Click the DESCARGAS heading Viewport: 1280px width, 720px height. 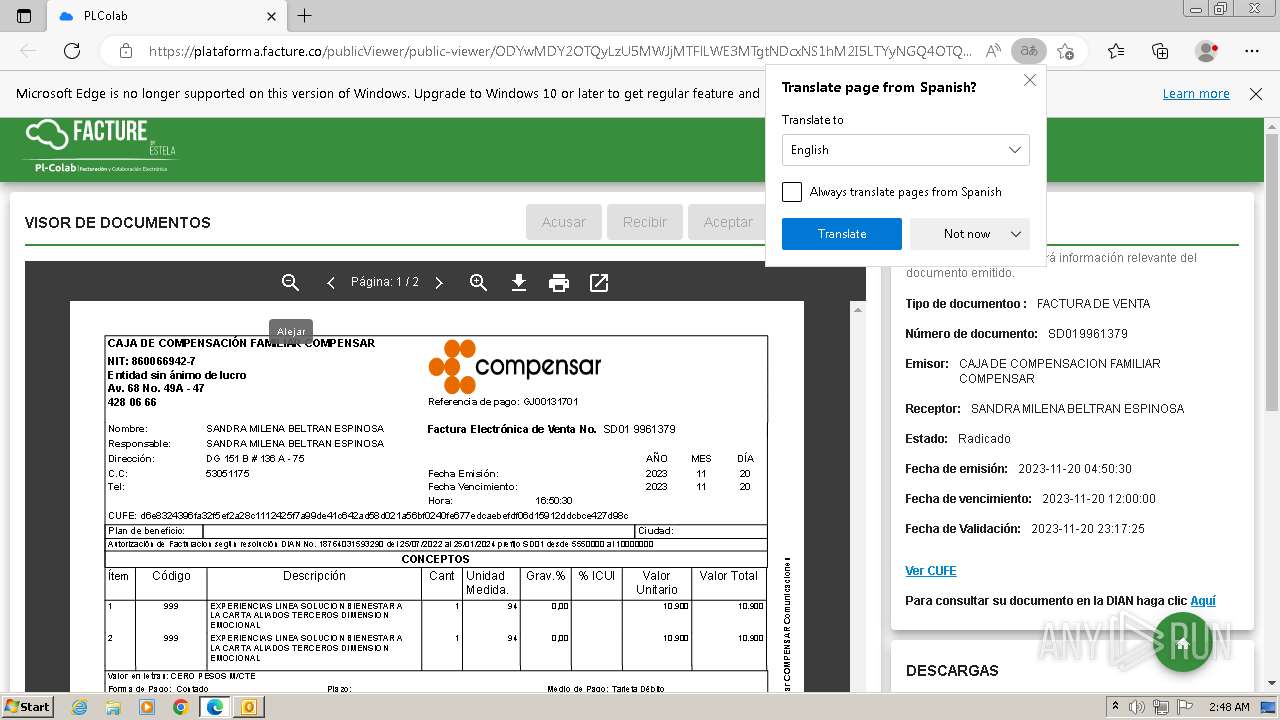pyautogui.click(x=952, y=671)
